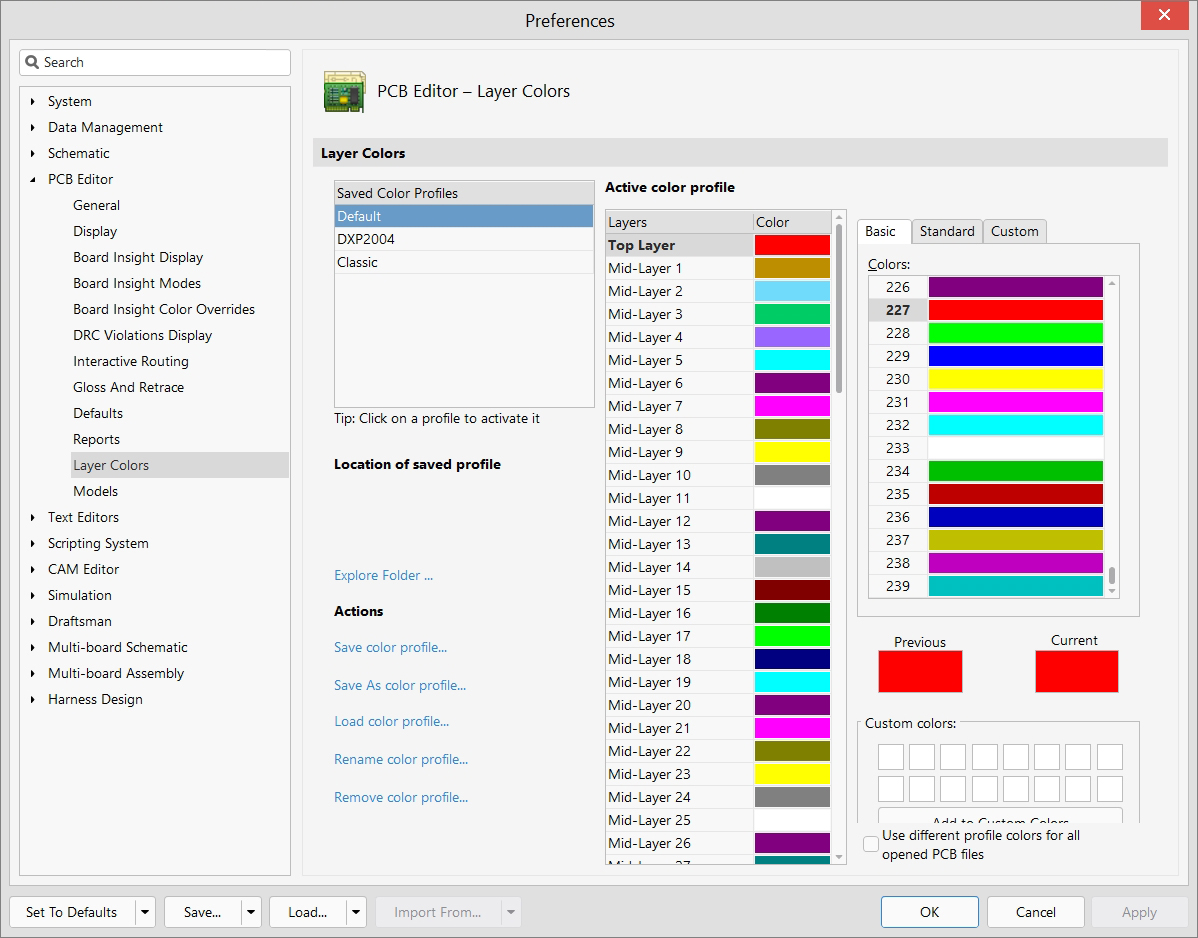Expand the Multi-board Schematic category
Image resolution: width=1198 pixels, height=938 pixels.
point(32,647)
